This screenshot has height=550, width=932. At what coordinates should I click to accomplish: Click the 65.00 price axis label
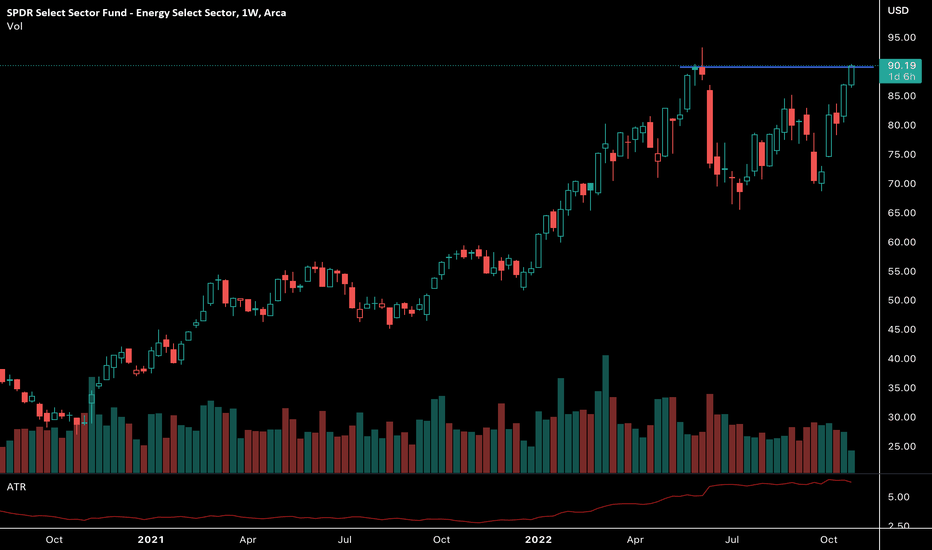click(902, 213)
